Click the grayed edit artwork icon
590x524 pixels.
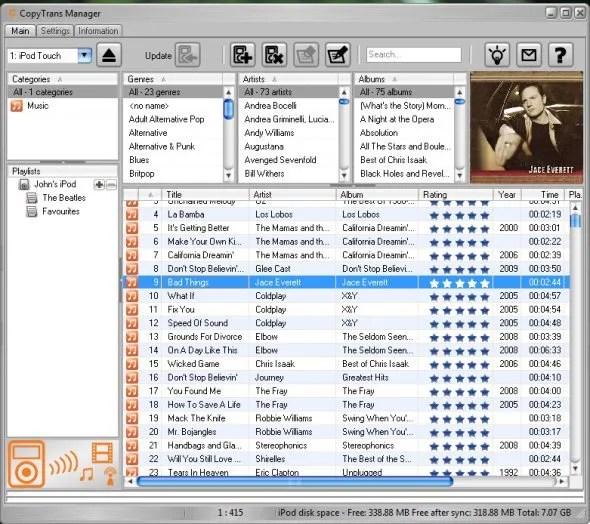point(306,55)
